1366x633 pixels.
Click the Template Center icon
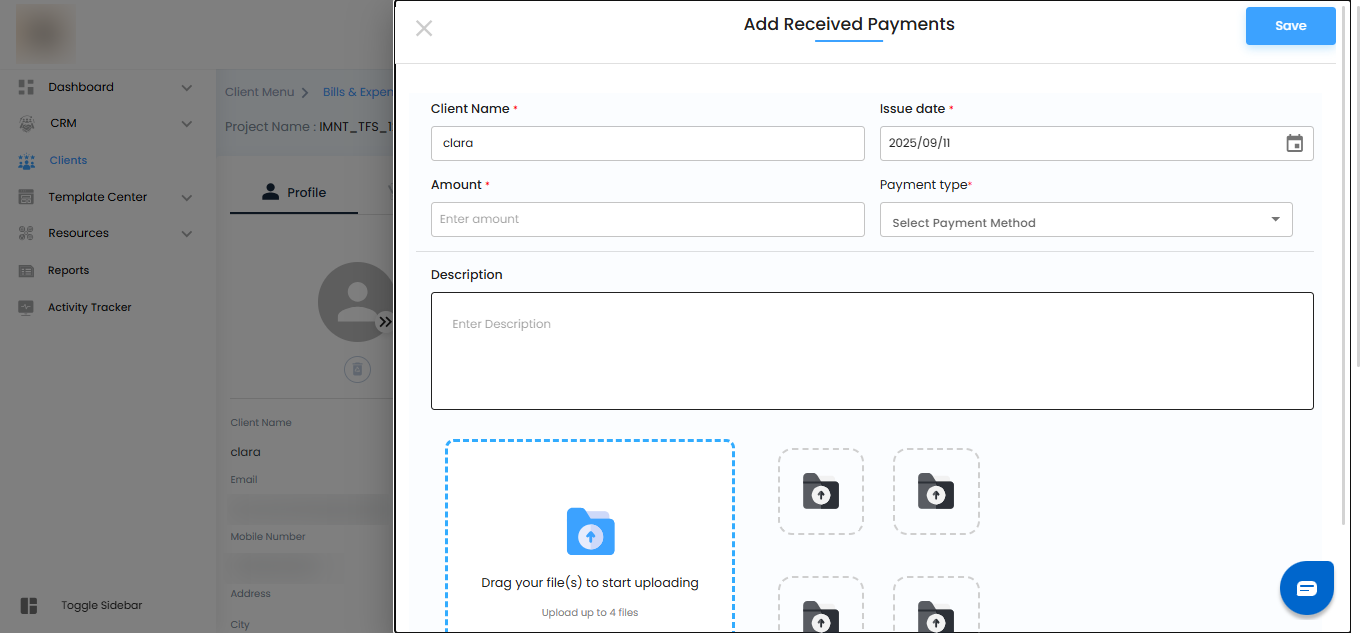27,198
